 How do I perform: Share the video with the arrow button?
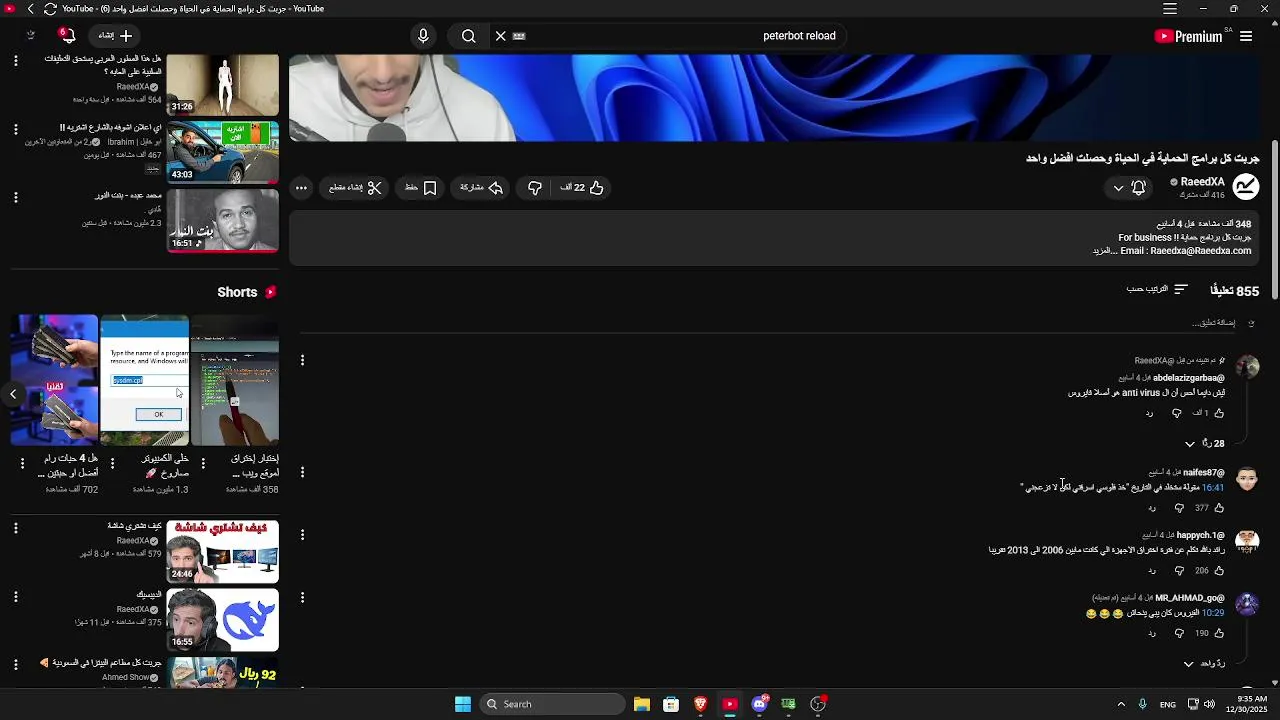[482, 188]
